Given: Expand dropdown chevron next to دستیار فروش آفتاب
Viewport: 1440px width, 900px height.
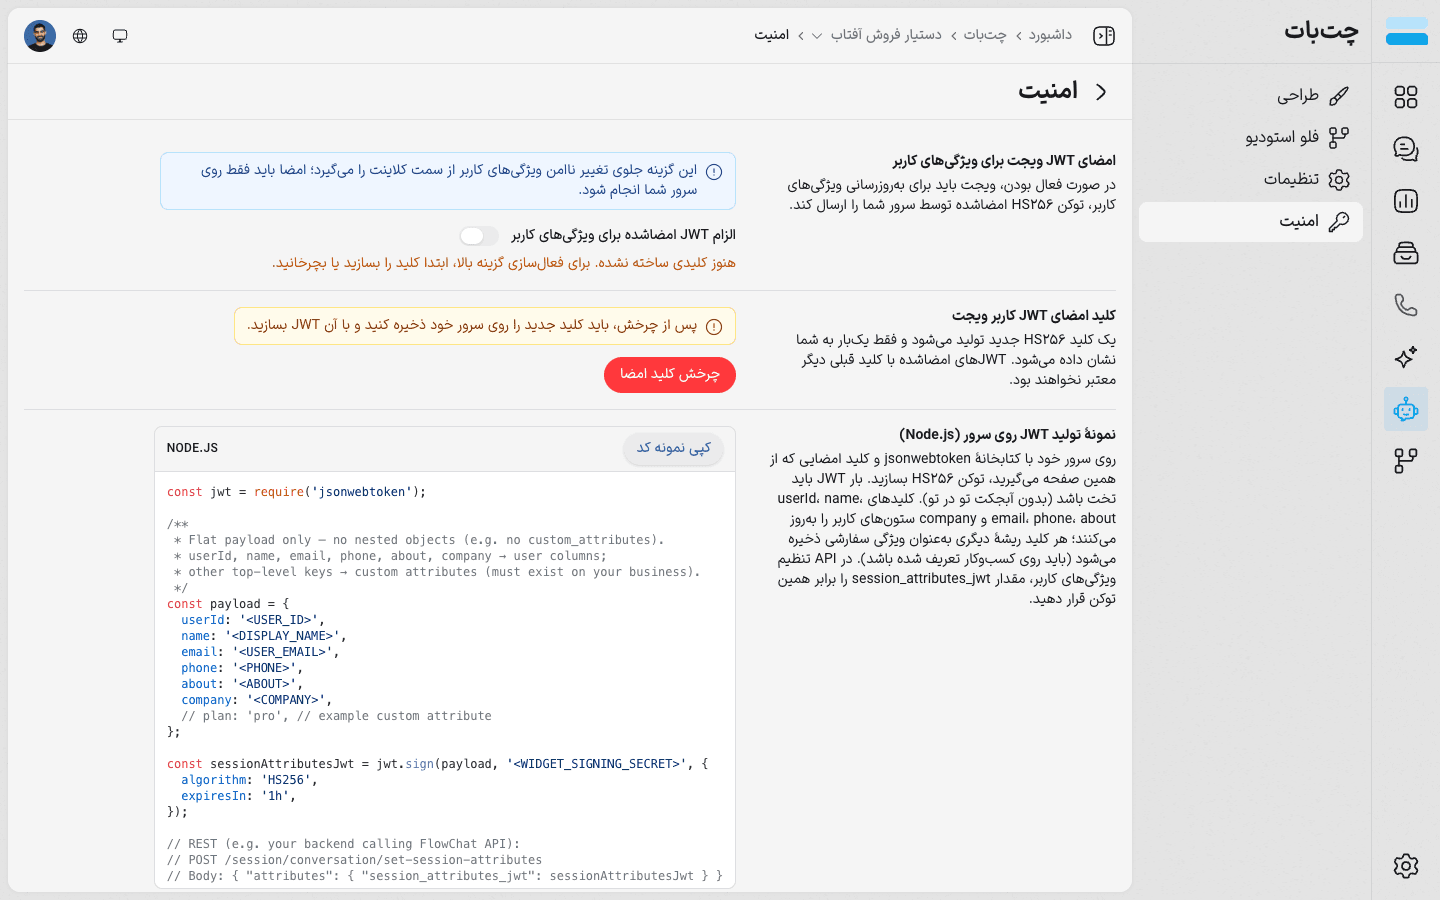Looking at the screenshot, I should (x=817, y=36).
